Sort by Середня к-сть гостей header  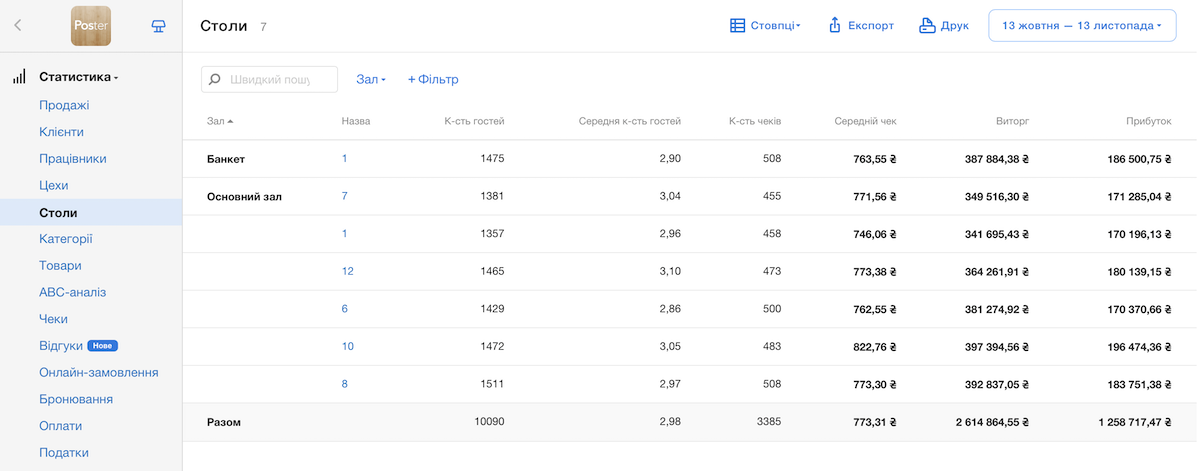click(629, 121)
